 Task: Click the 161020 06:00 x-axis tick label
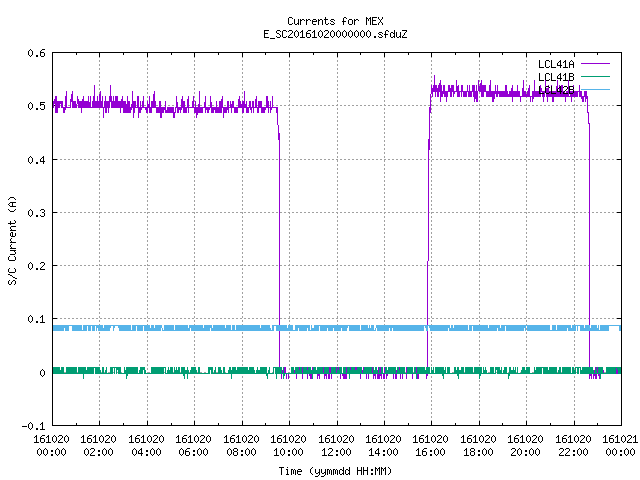[x=193, y=446]
